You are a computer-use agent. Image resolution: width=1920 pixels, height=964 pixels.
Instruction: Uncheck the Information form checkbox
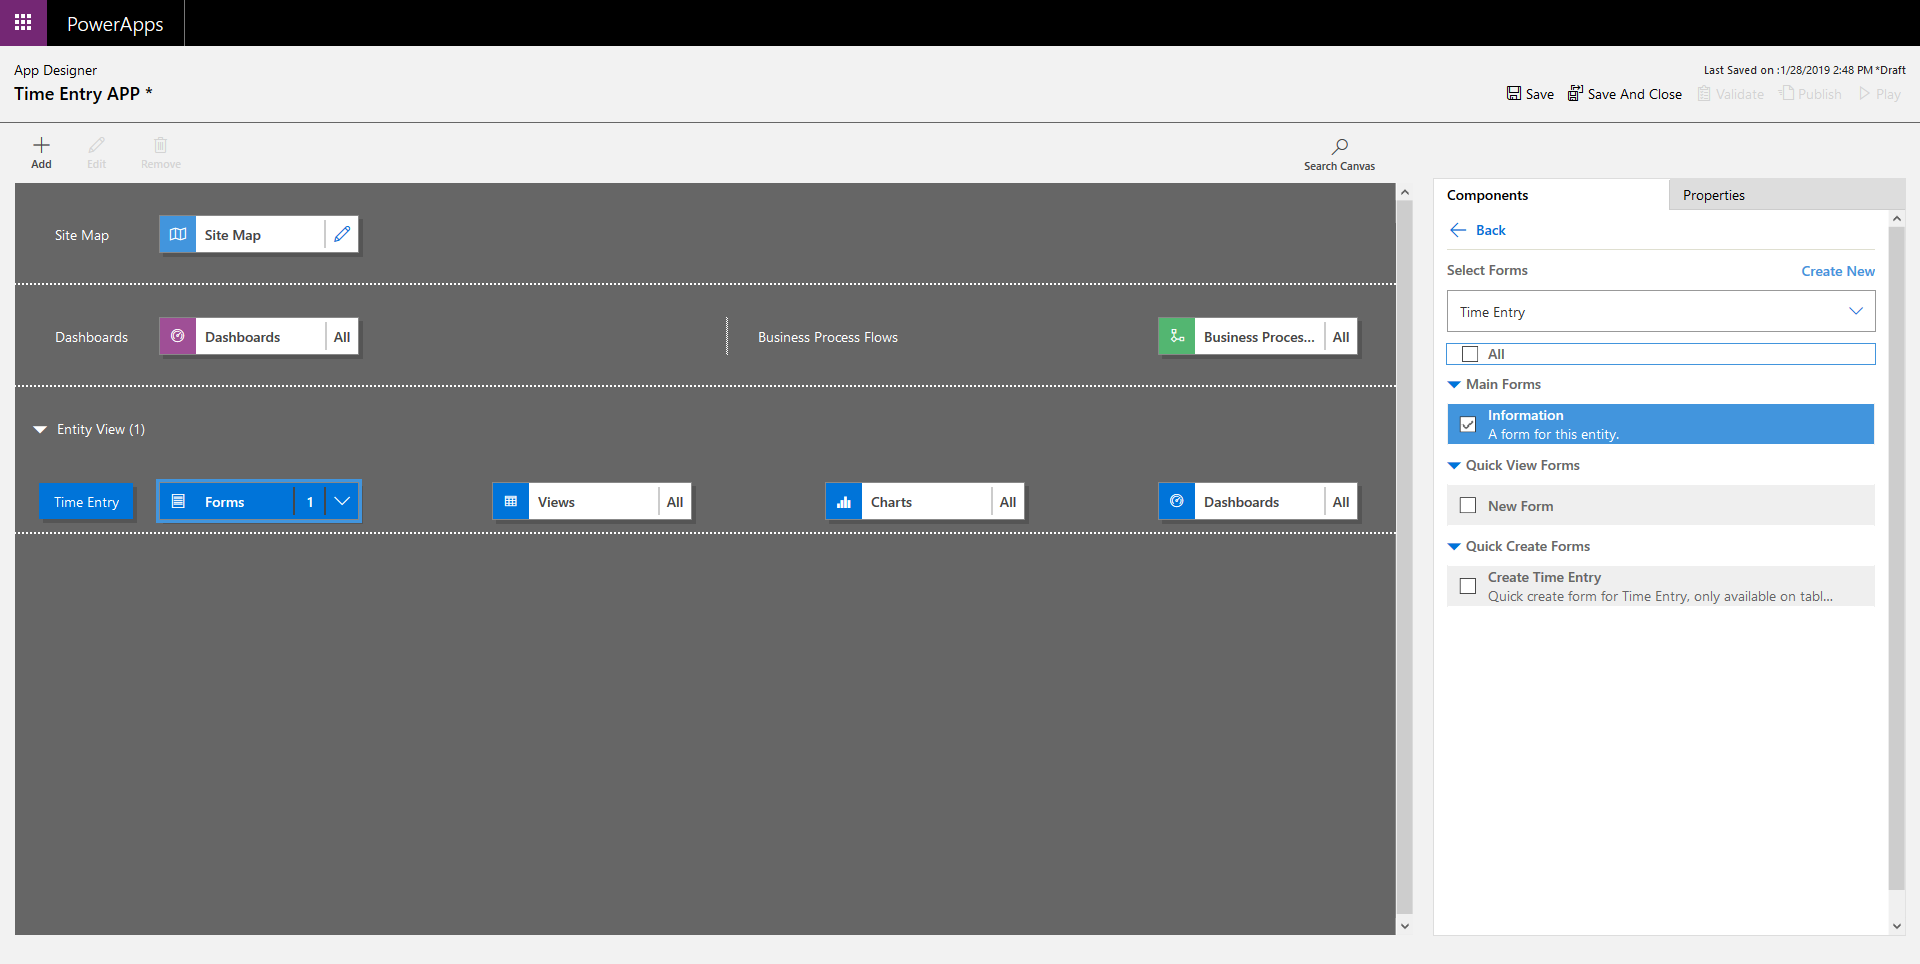(x=1468, y=424)
